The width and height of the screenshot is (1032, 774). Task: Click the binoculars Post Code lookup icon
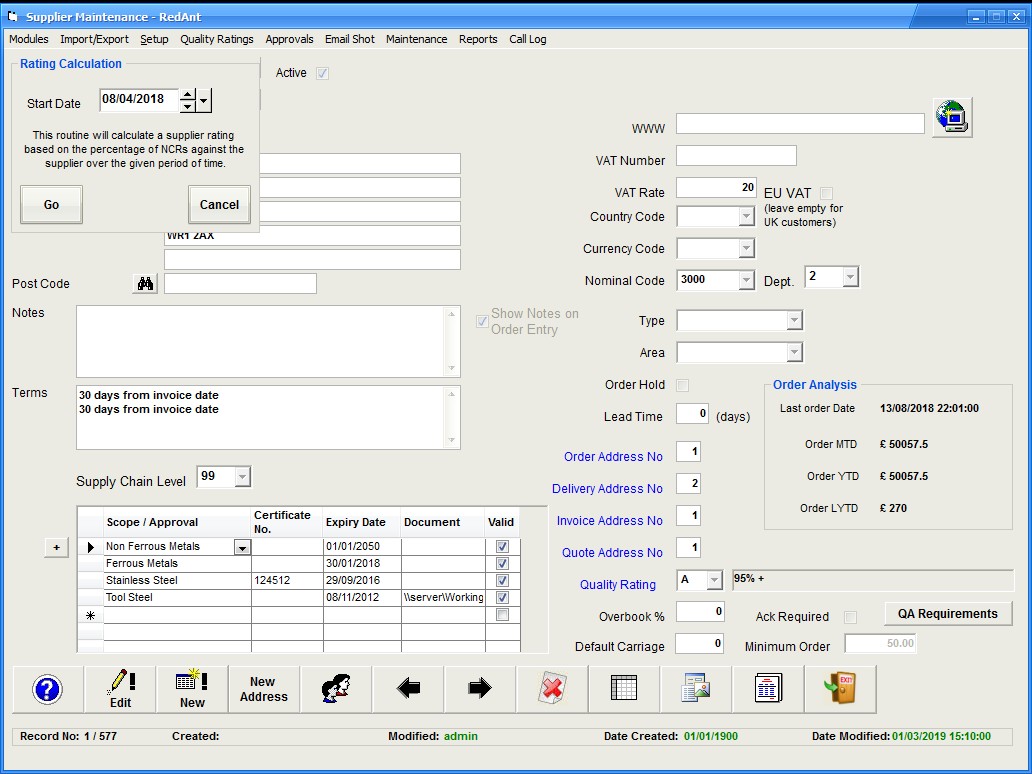146,284
